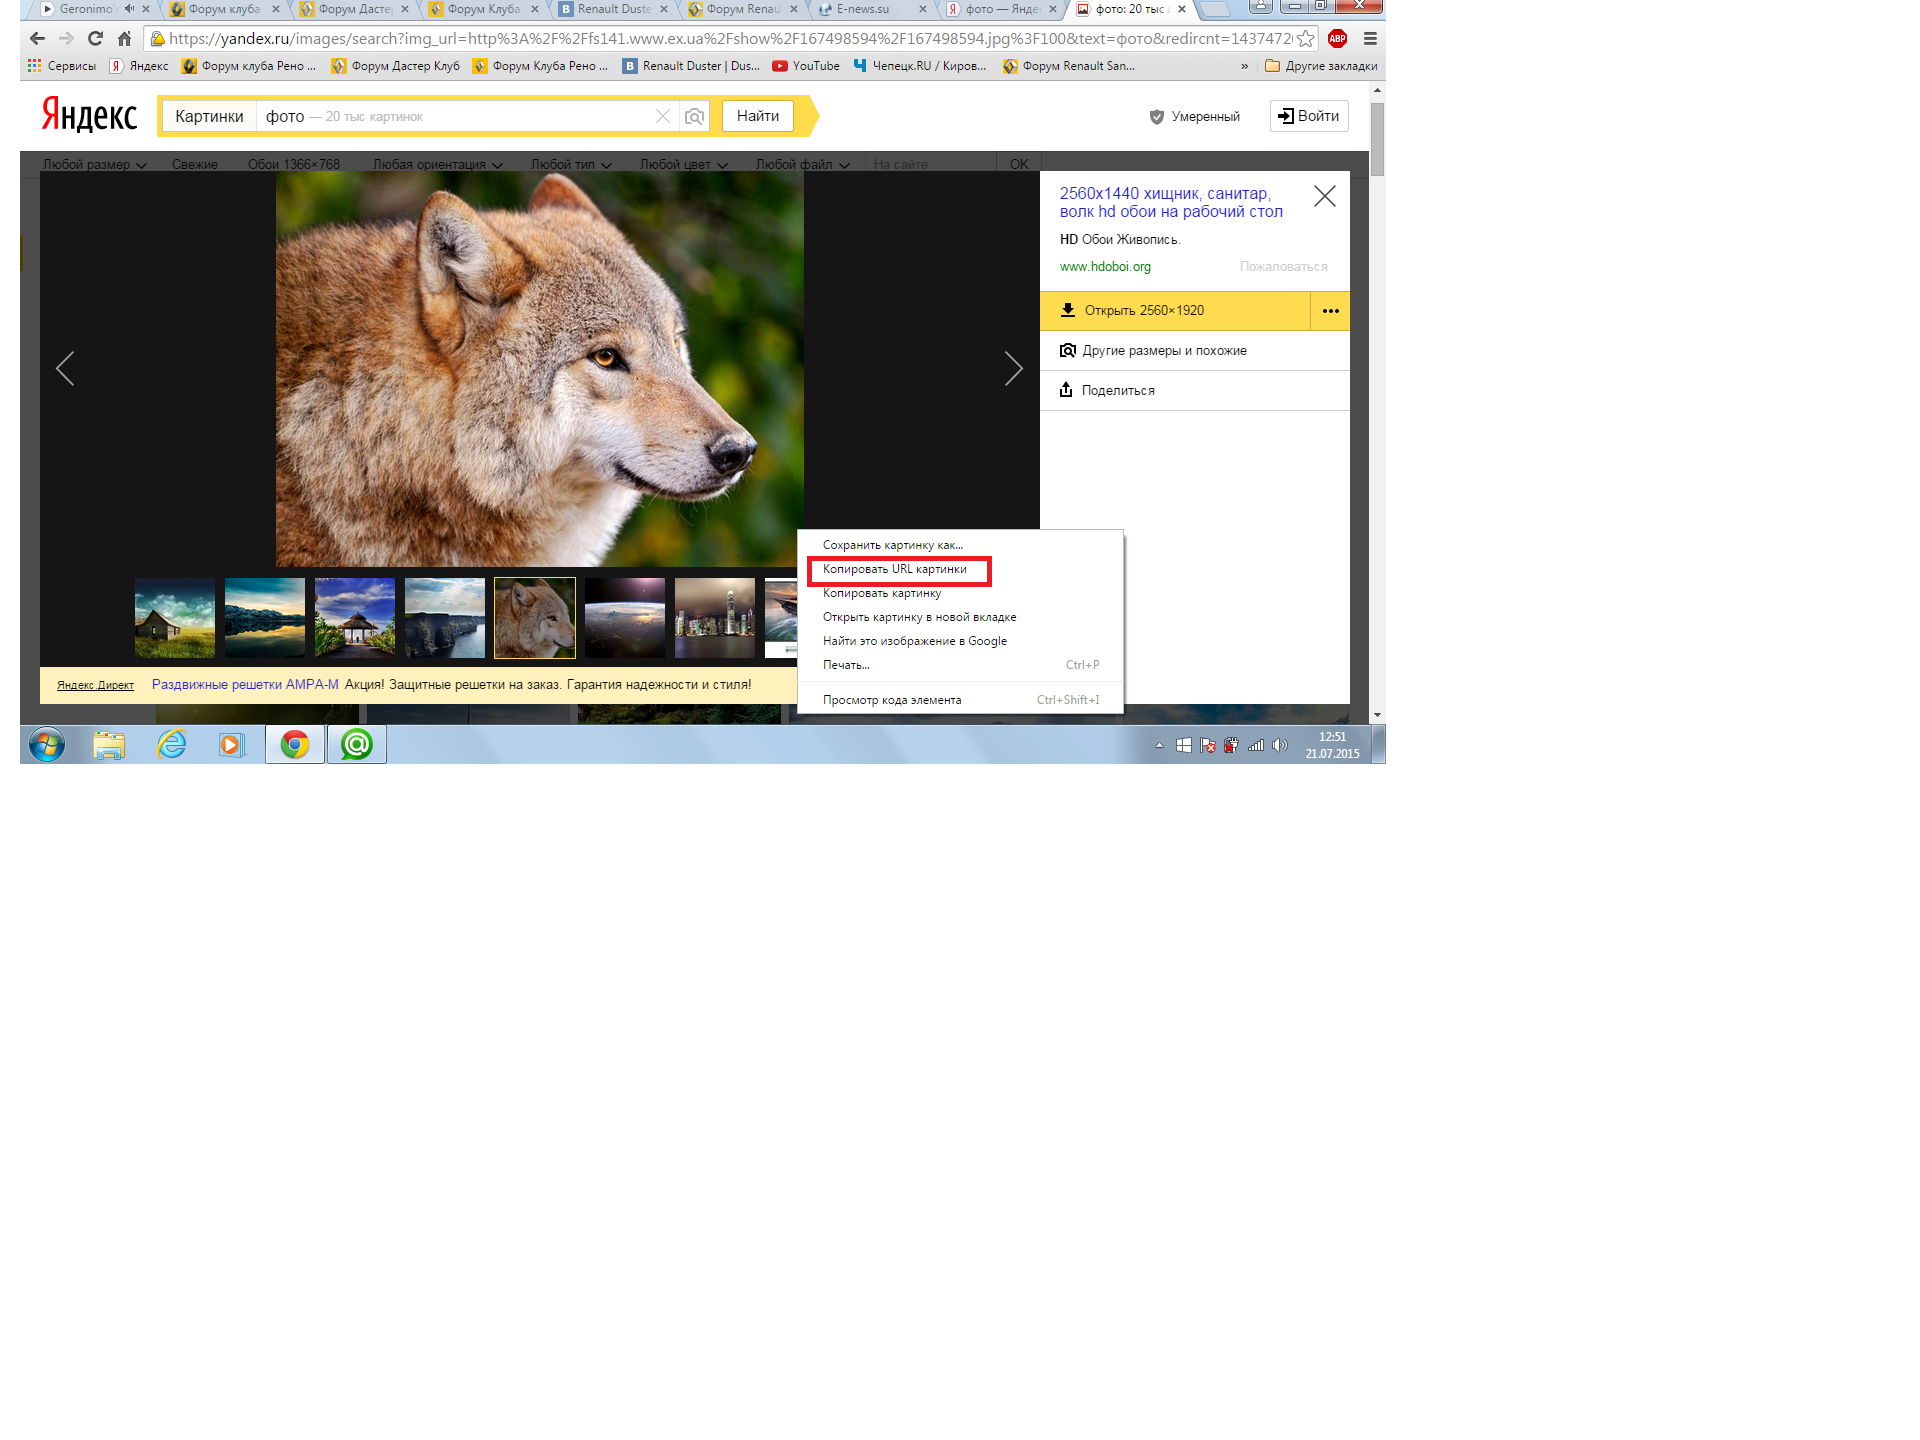The width and height of the screenshot is (1920, 1440).
Task: Show hidden system tray icons
Action: coord(1159,745)
